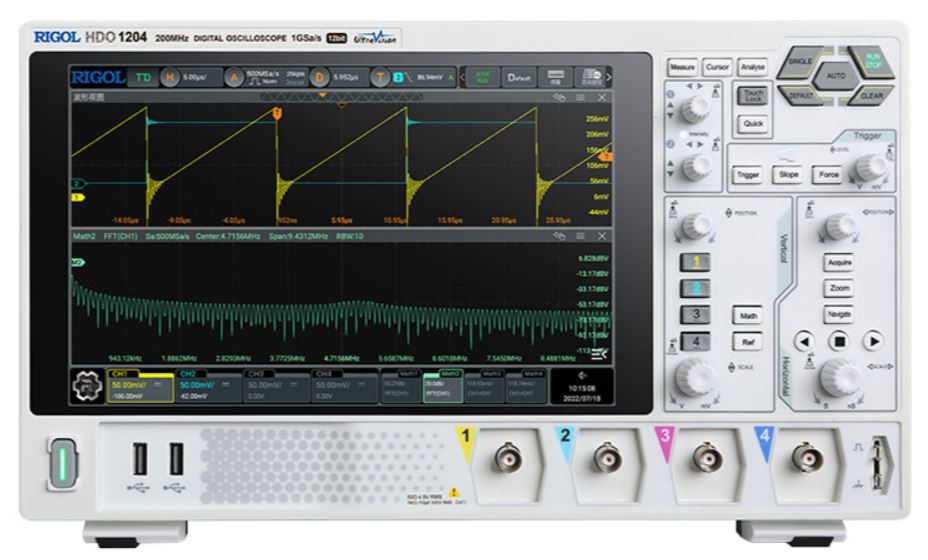Push the Force trigger button
The height and width of the screenshot is (560, 928).
point(828,175)
